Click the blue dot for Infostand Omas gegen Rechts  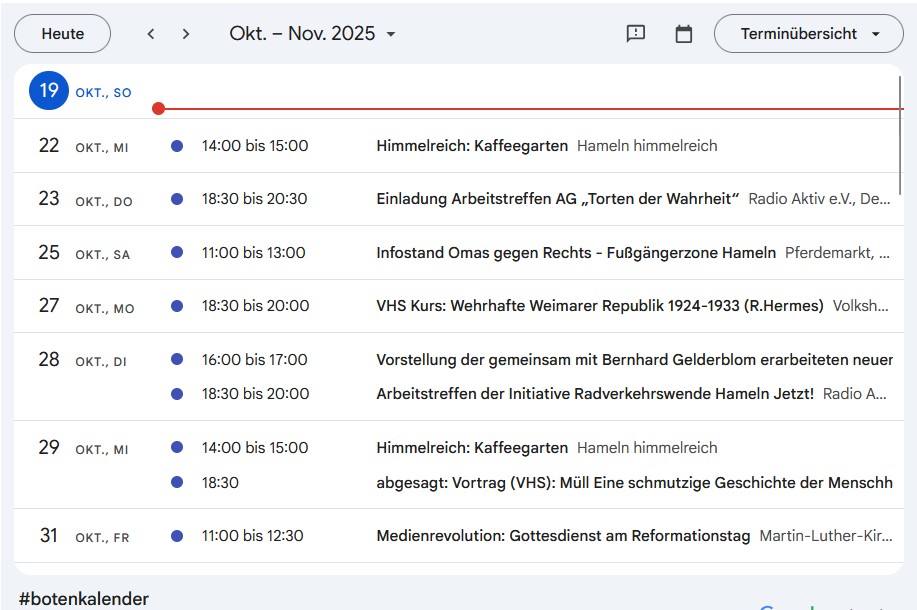click(x=177, y=253)
